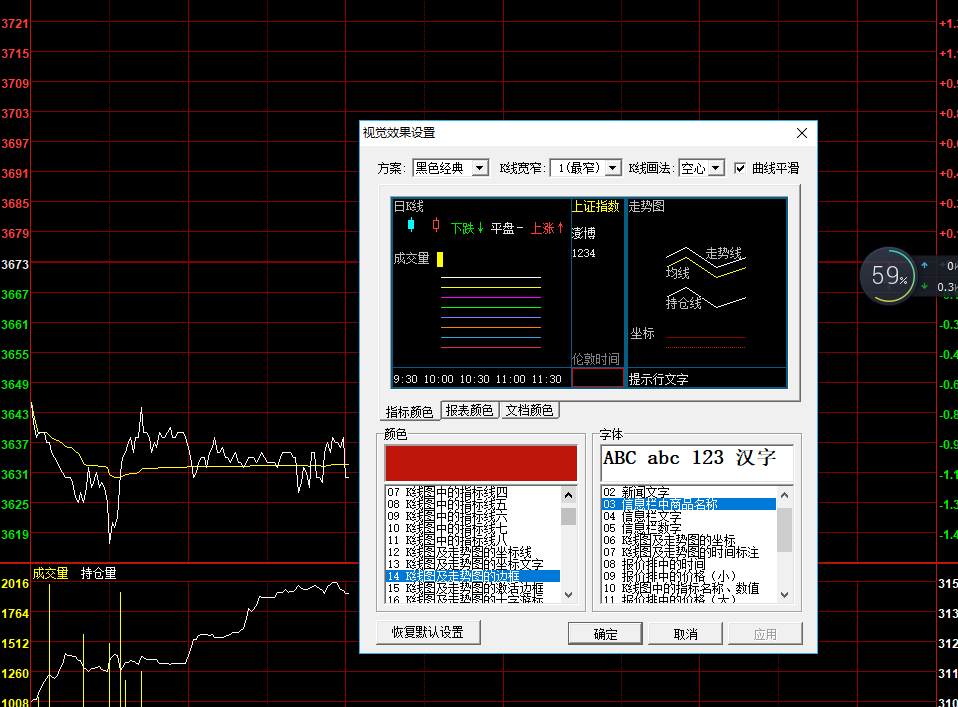The height and width of the screenshot is (707, 958).
Task: Click the cyan candlestick icon in preview
Action: (x=411, y=225)
